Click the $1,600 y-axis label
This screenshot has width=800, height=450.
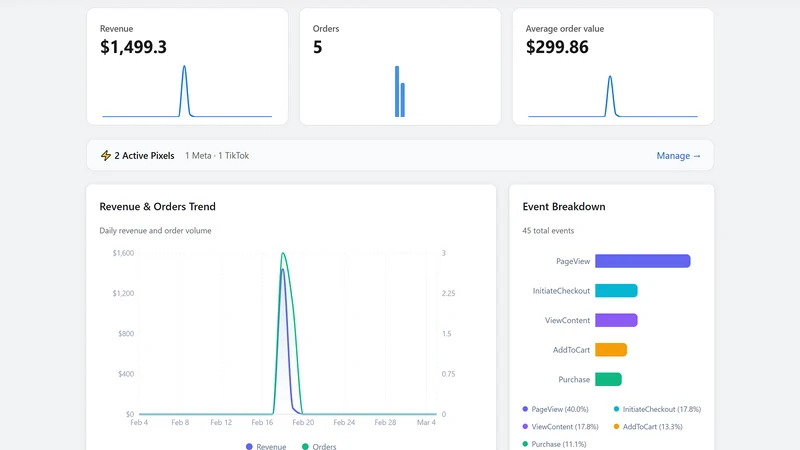point(123,253)
